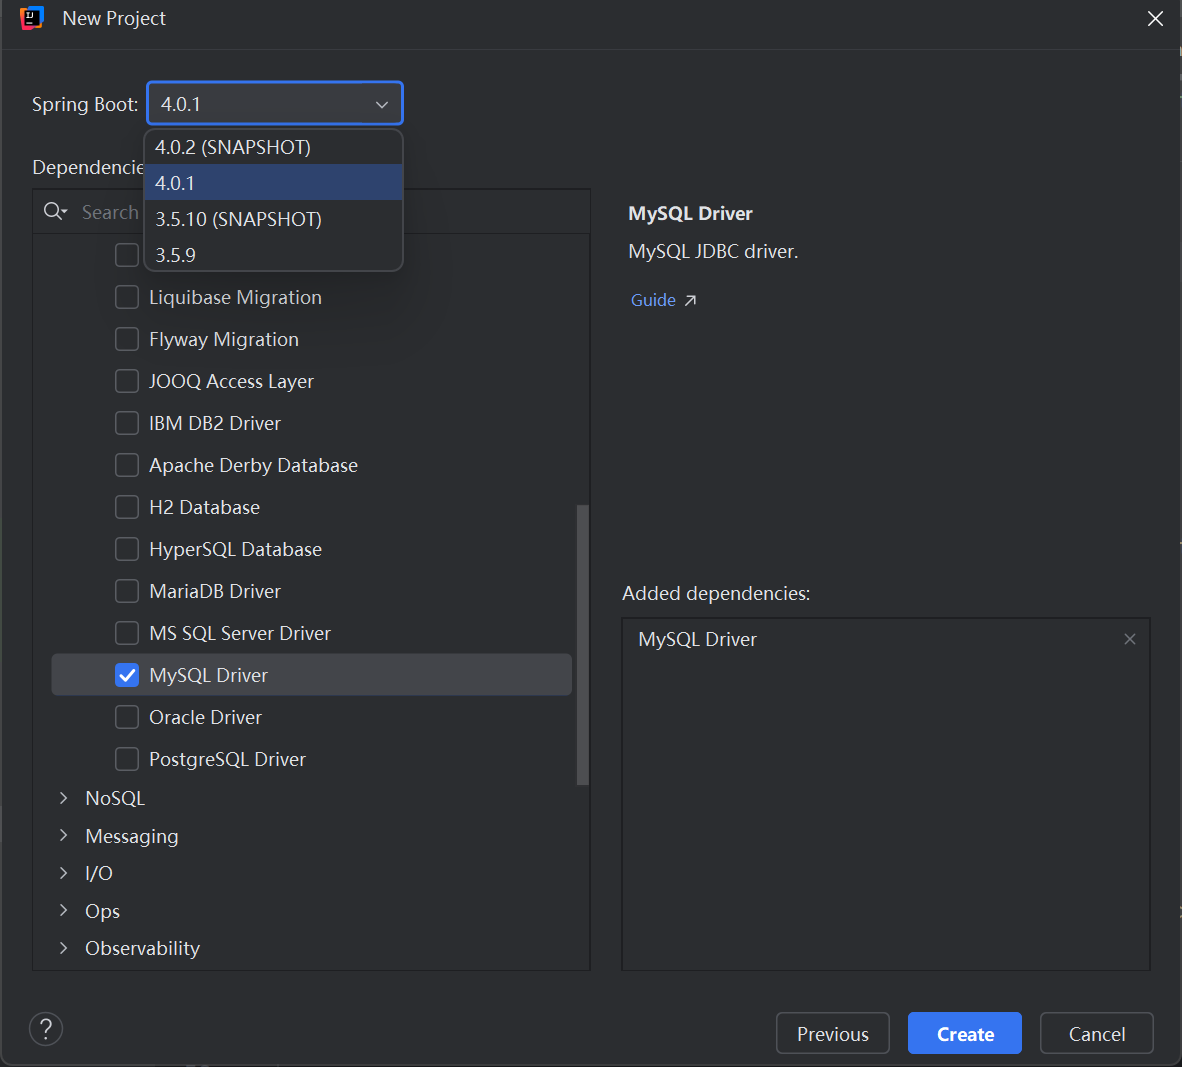1182x1067 pixels.
Task: Check the MS SQL Server Driver checkbox
Action: click(x=127, y=633)
